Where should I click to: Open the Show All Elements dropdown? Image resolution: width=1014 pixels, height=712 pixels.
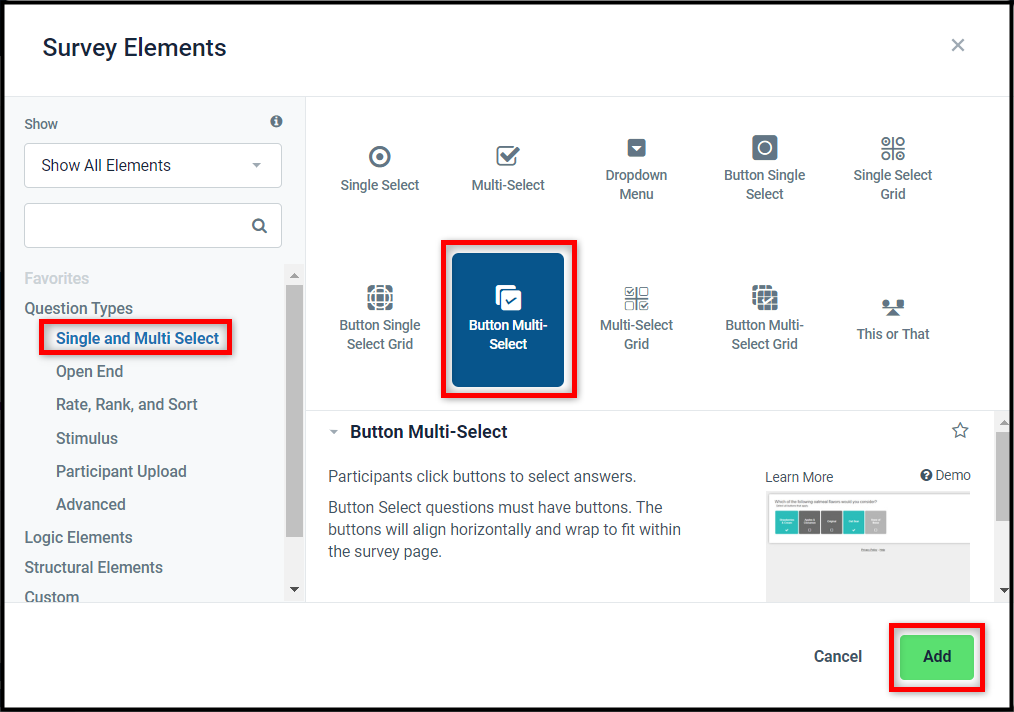pos(153,166)
